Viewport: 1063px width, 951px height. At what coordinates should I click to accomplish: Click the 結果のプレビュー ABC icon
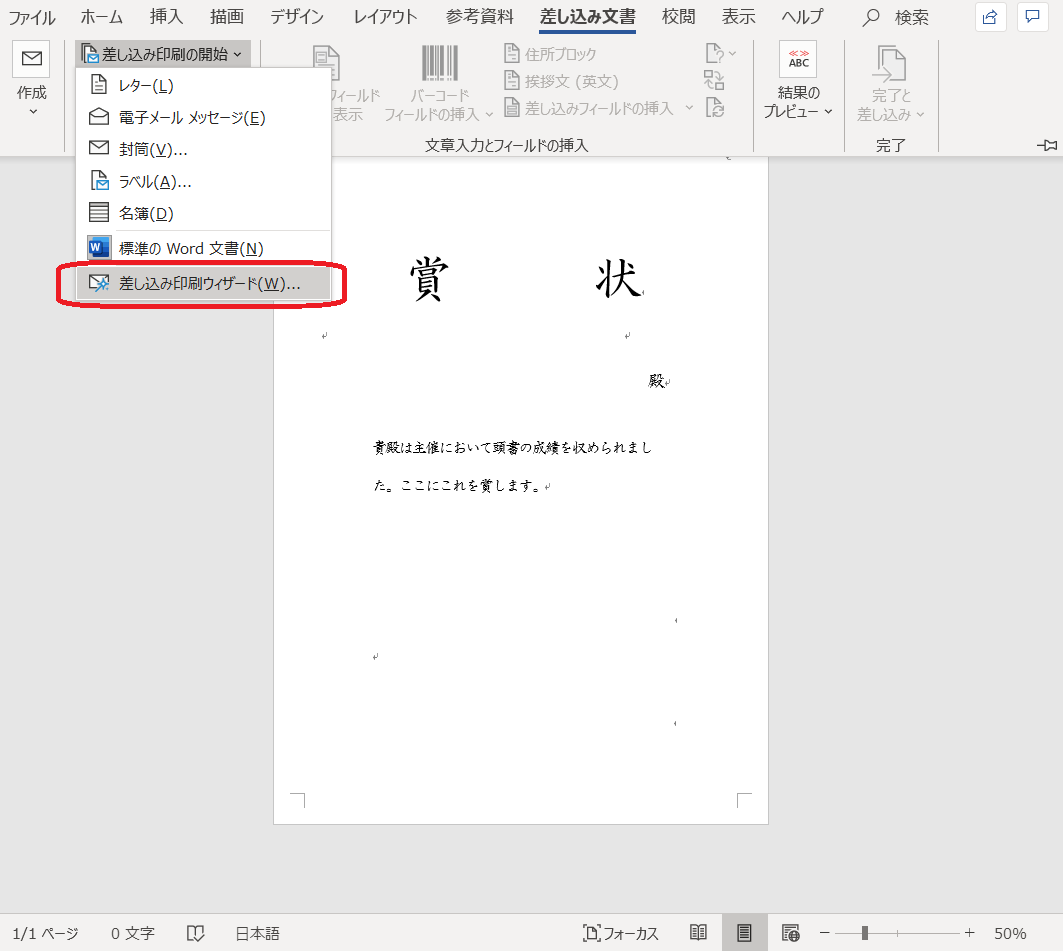coord(798,60)
